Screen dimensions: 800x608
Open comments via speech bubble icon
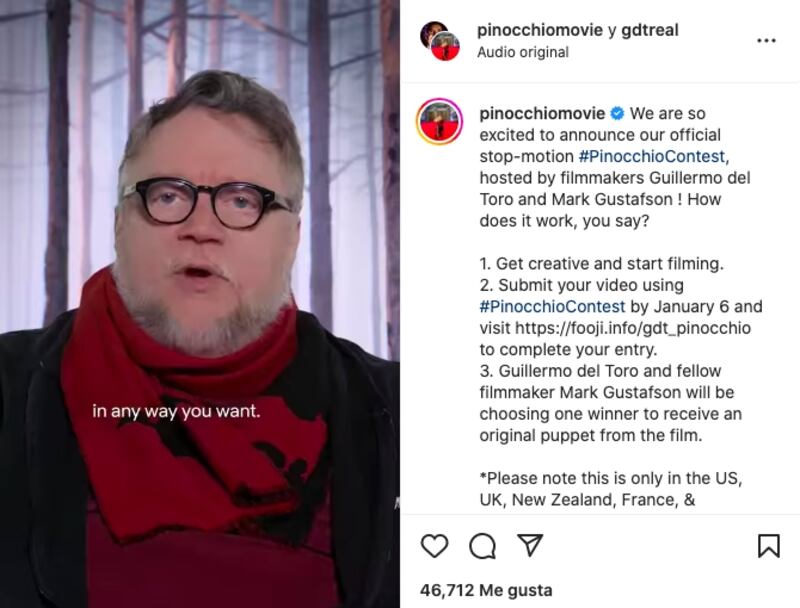[483, 546]
